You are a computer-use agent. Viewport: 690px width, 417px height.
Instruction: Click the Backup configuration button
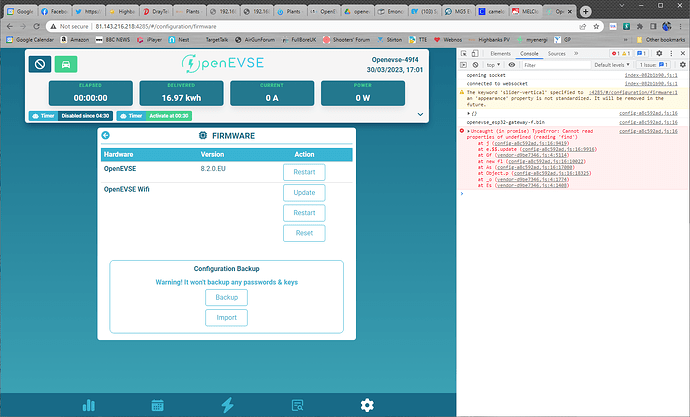pos(227,297)
